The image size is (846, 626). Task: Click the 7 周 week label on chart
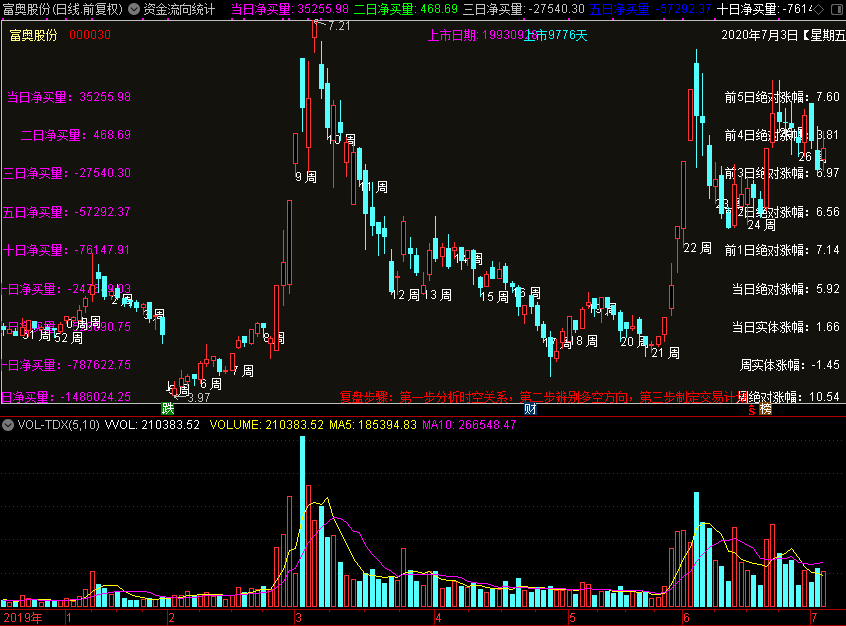pyautogui.click(x=243, y=371)
